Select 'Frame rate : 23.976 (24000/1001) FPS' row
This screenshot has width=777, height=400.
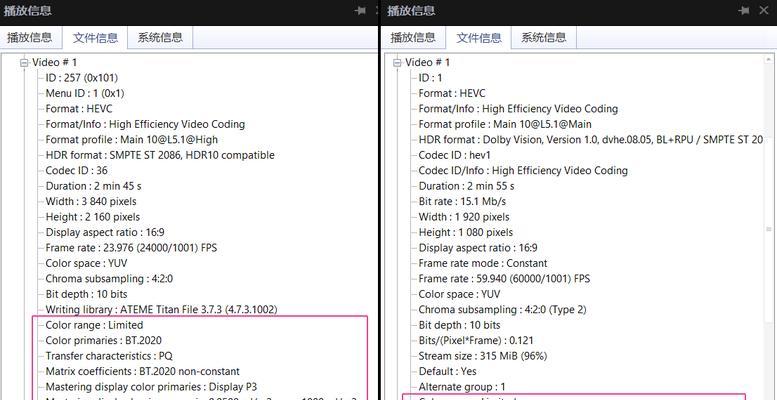131,248
